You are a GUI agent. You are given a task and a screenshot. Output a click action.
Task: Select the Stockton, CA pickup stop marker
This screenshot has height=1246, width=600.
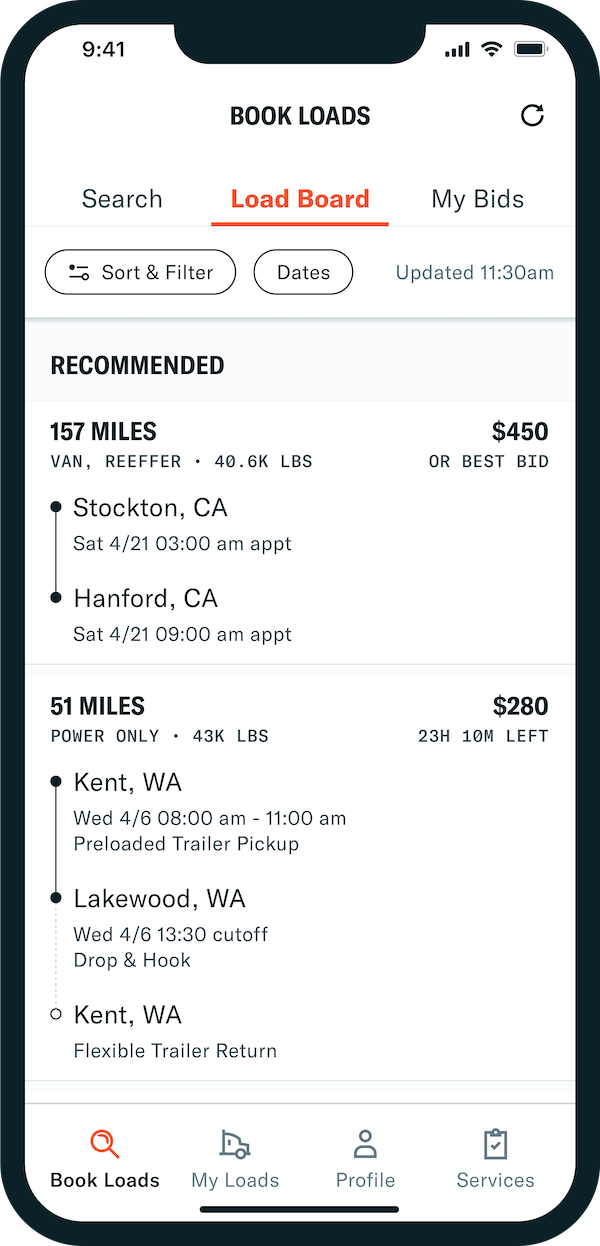pyautogui.click(x=57, y=505)
